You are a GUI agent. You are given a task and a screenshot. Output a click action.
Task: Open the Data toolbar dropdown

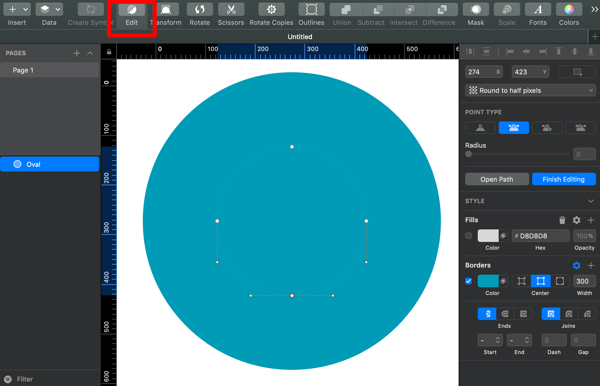[x=49, y=9]
